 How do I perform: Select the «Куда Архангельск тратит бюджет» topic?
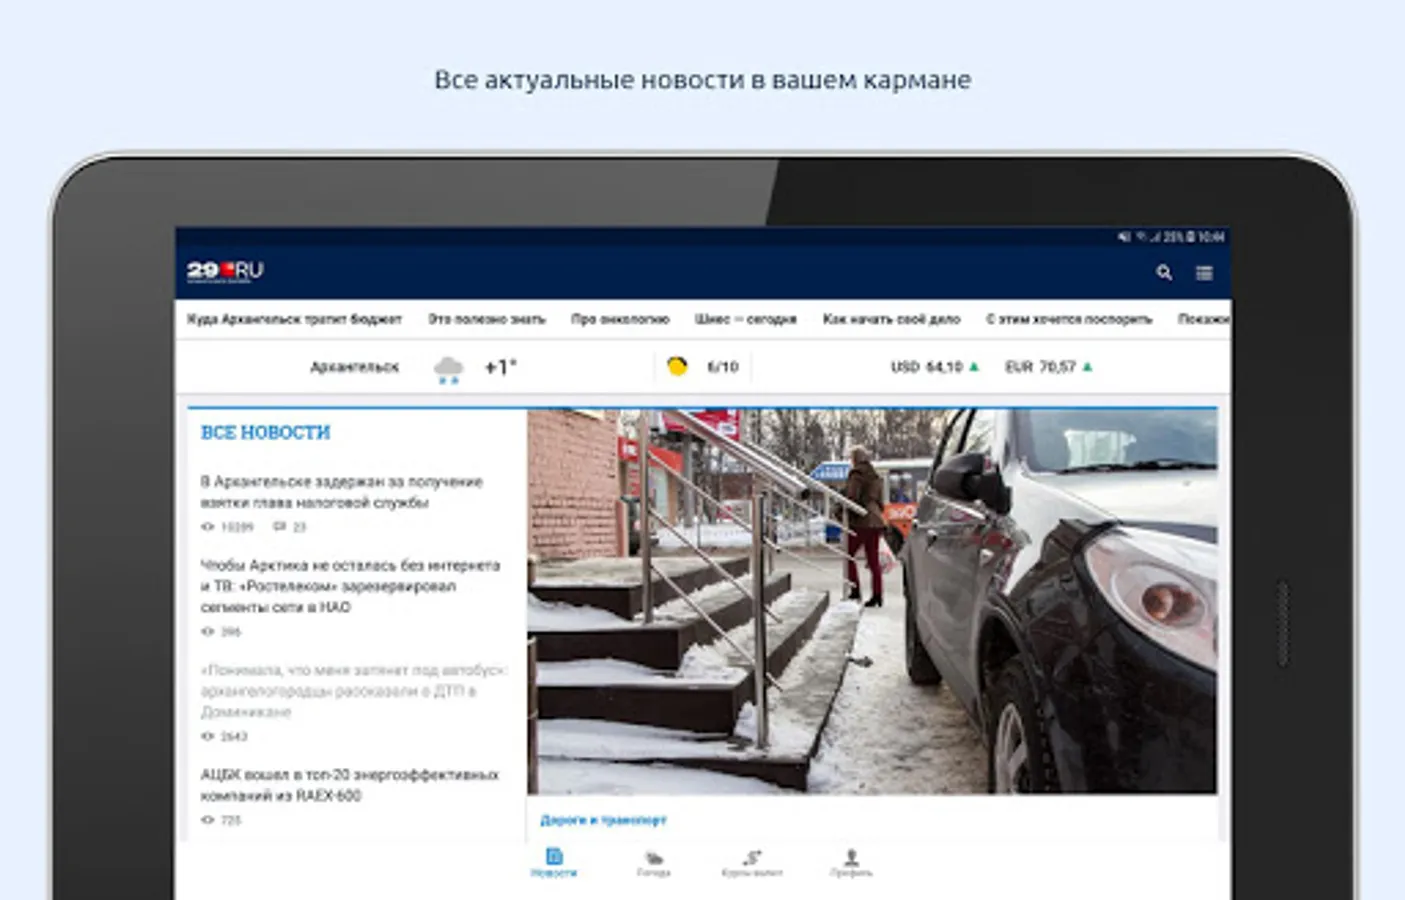294,319
